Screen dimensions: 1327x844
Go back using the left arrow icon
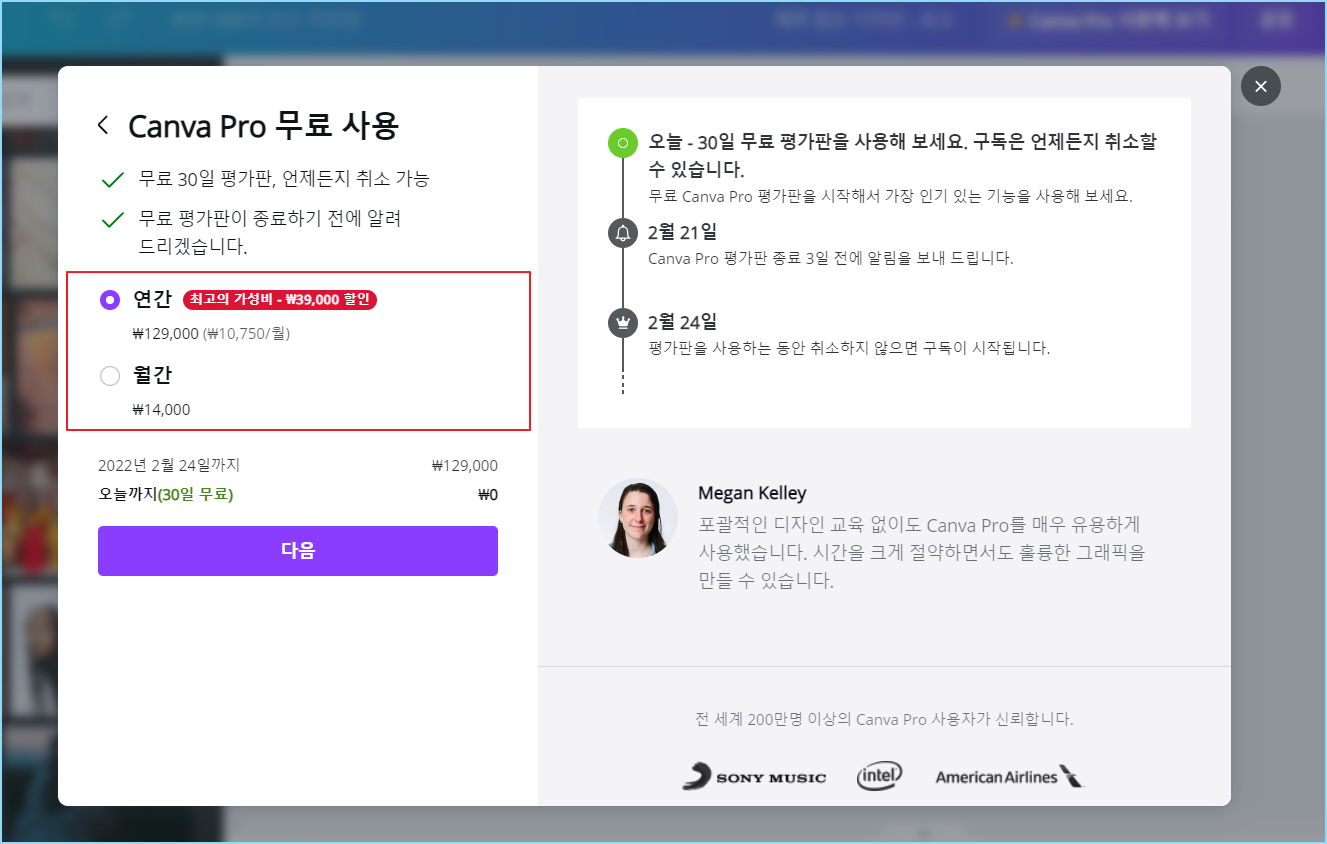(x=103, y=125)
